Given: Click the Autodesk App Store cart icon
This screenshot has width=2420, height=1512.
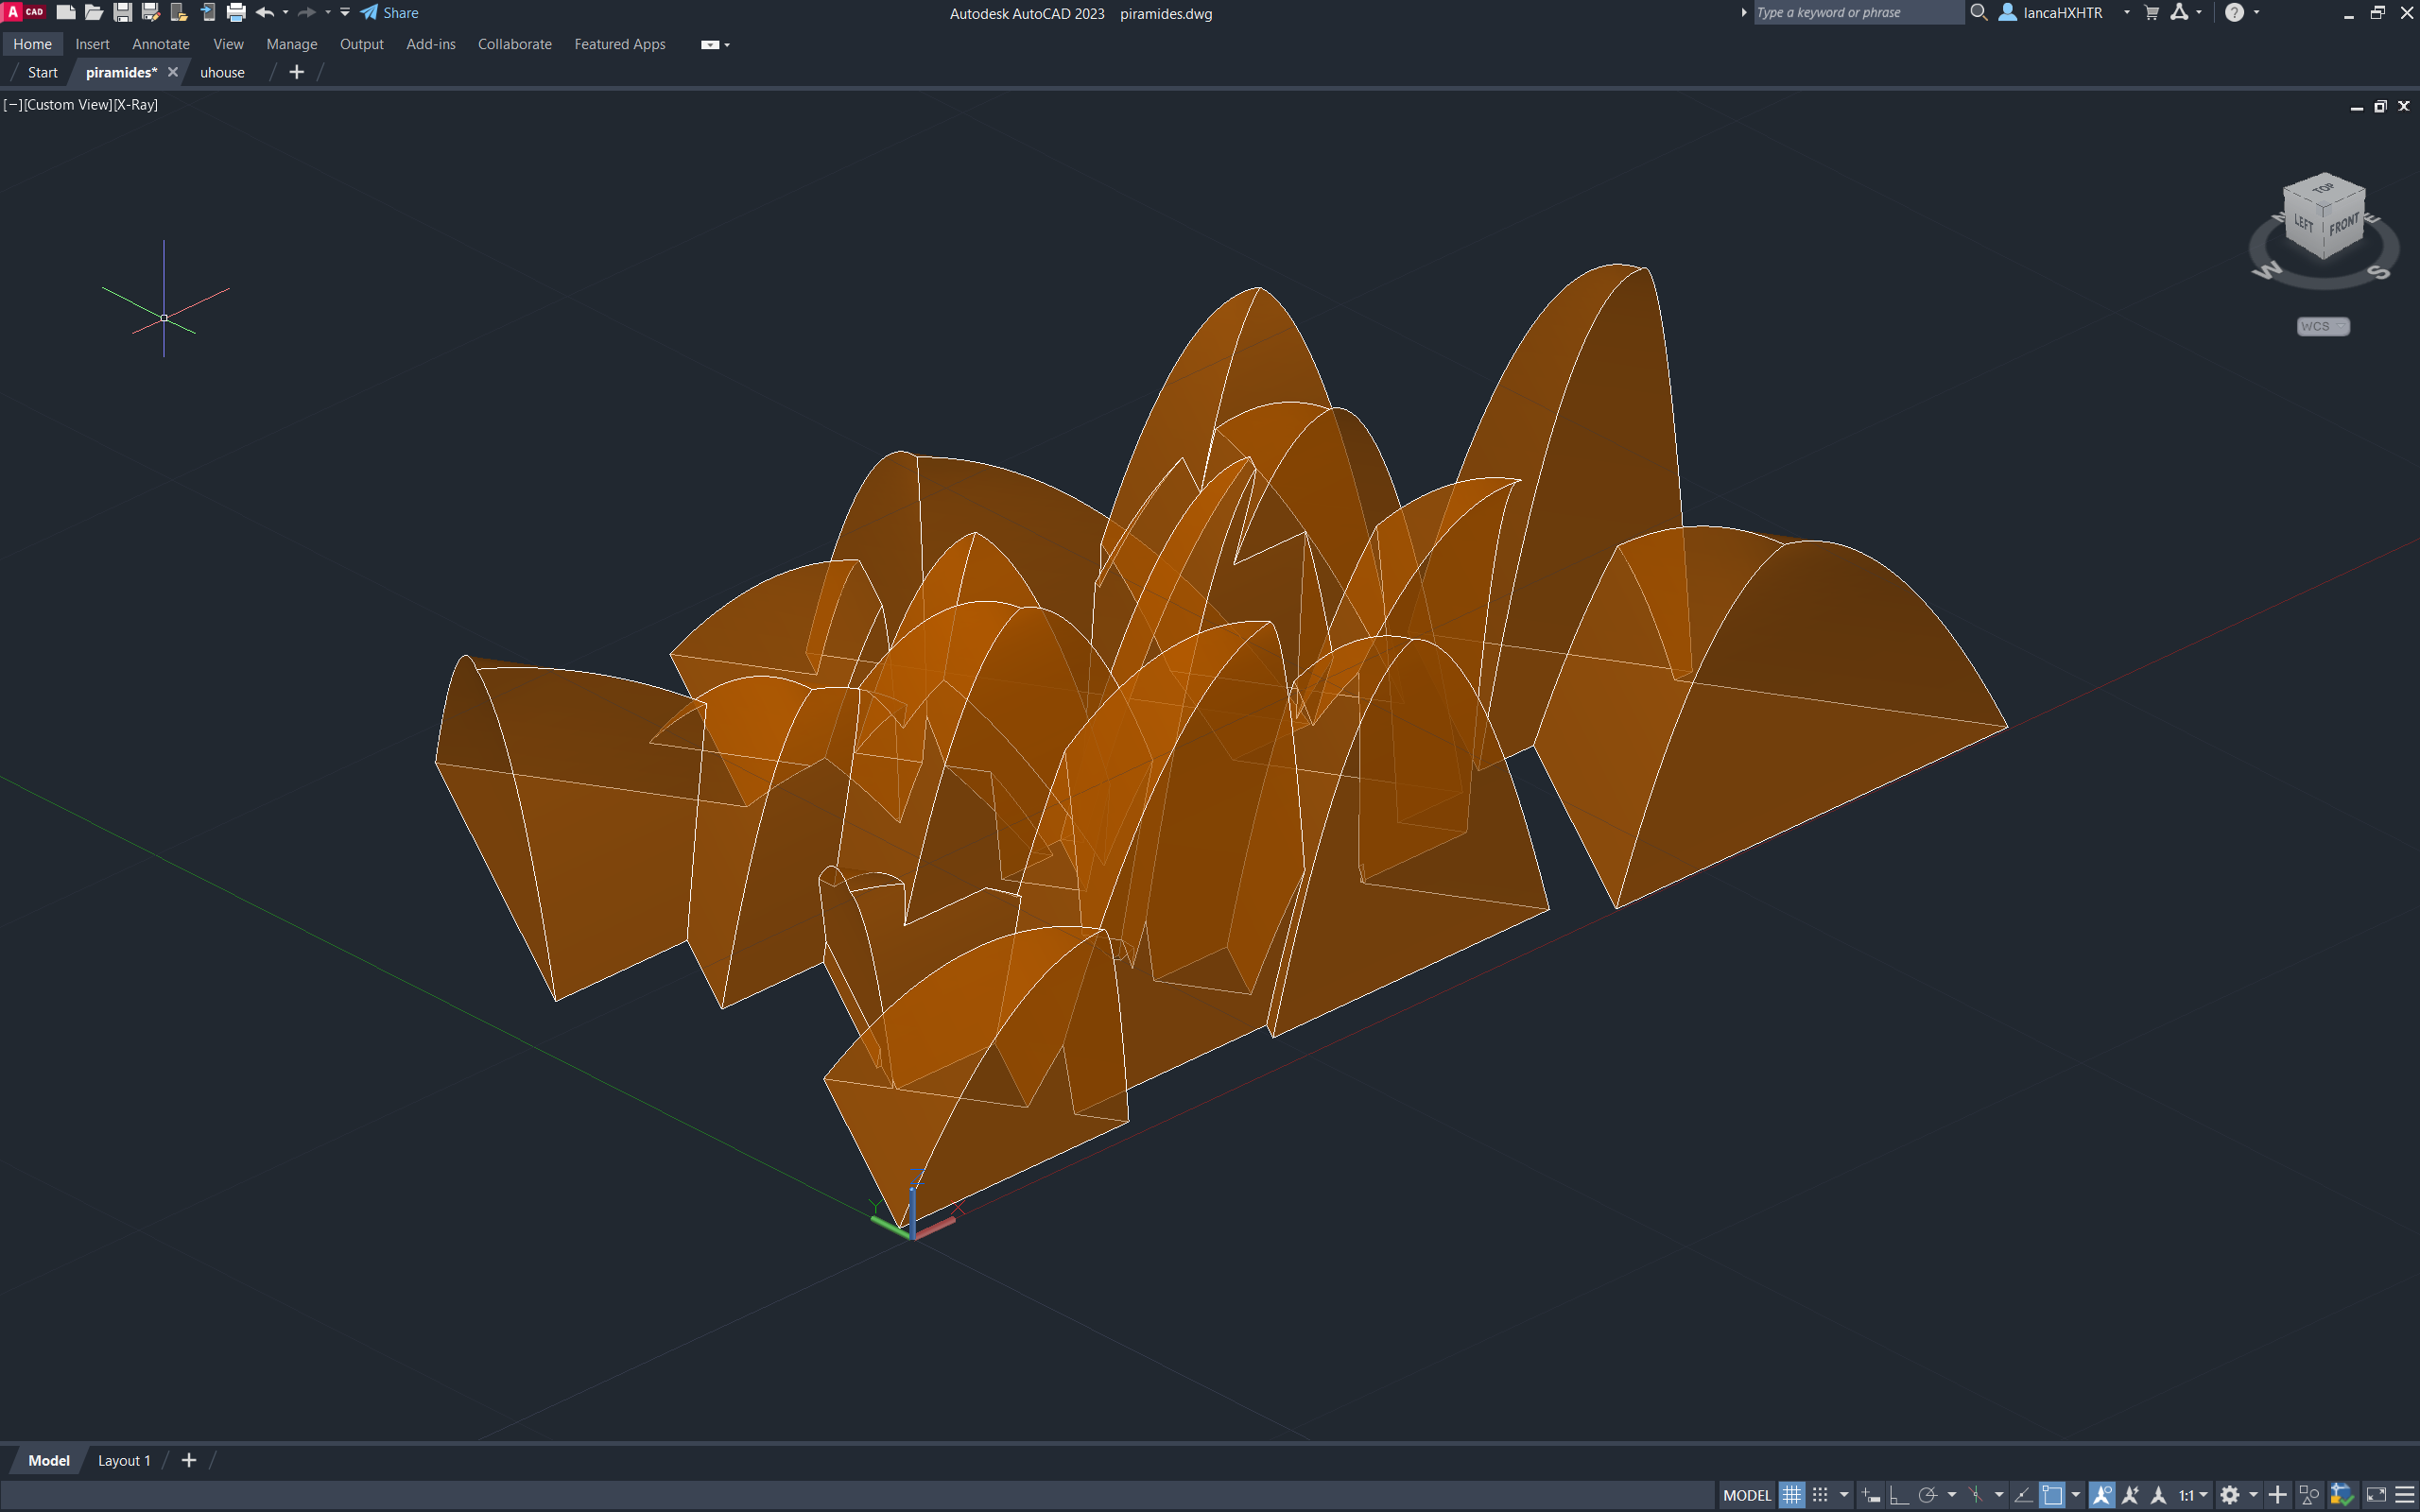Looking at the screenshot, I should pyautogui.click(x=2152, y=13).
